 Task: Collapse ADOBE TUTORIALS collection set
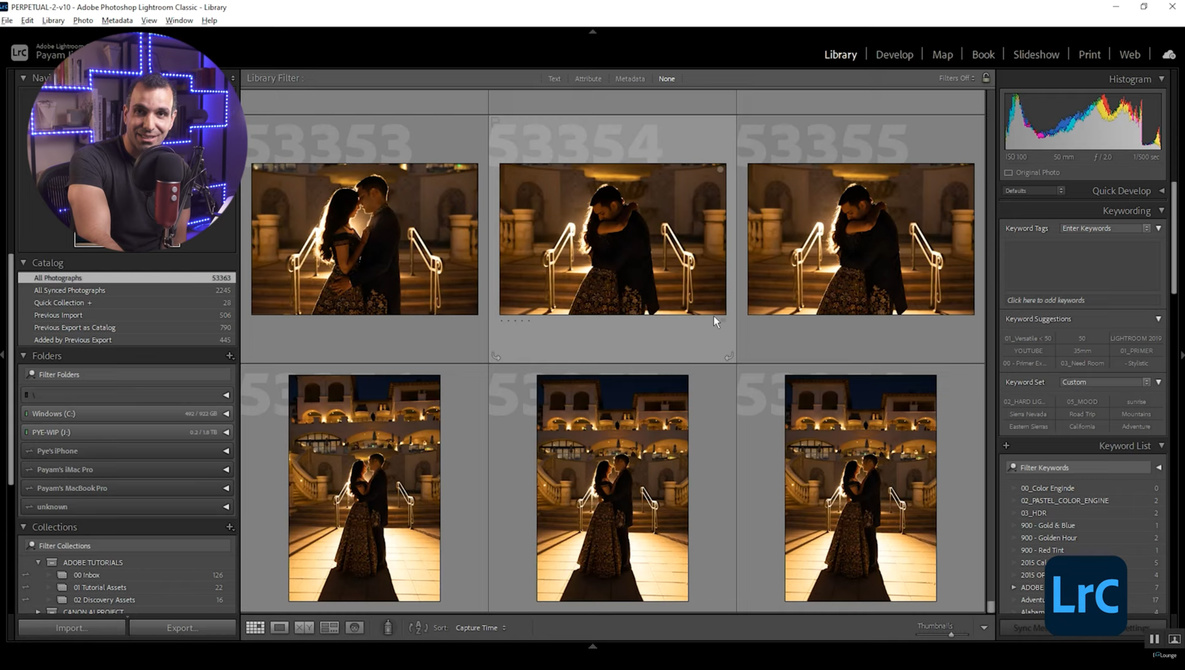tap(39, 562)
